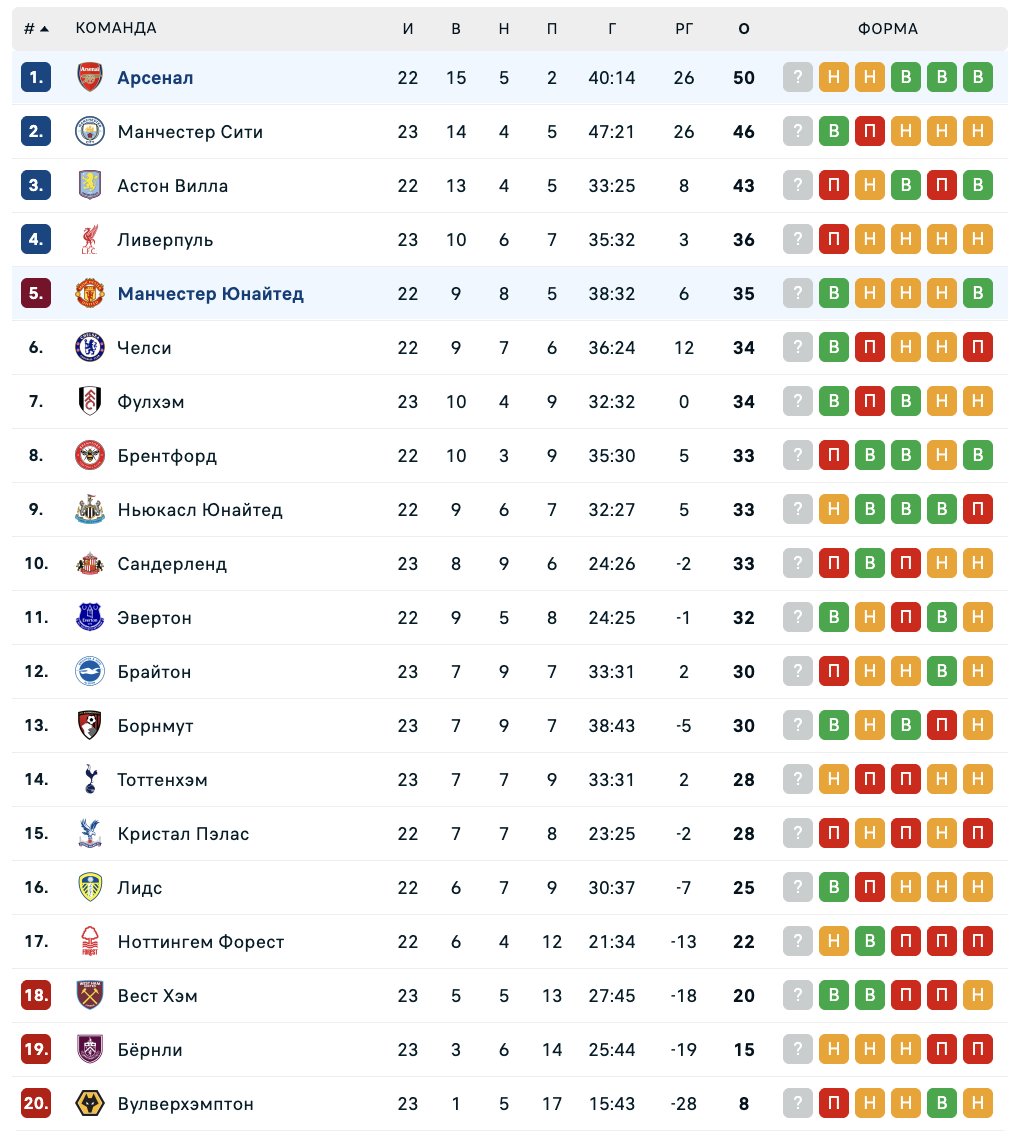Click the Chelsea club crest icon
The height and width of the screenshot is (1134, 1018).
click(90, 347)
